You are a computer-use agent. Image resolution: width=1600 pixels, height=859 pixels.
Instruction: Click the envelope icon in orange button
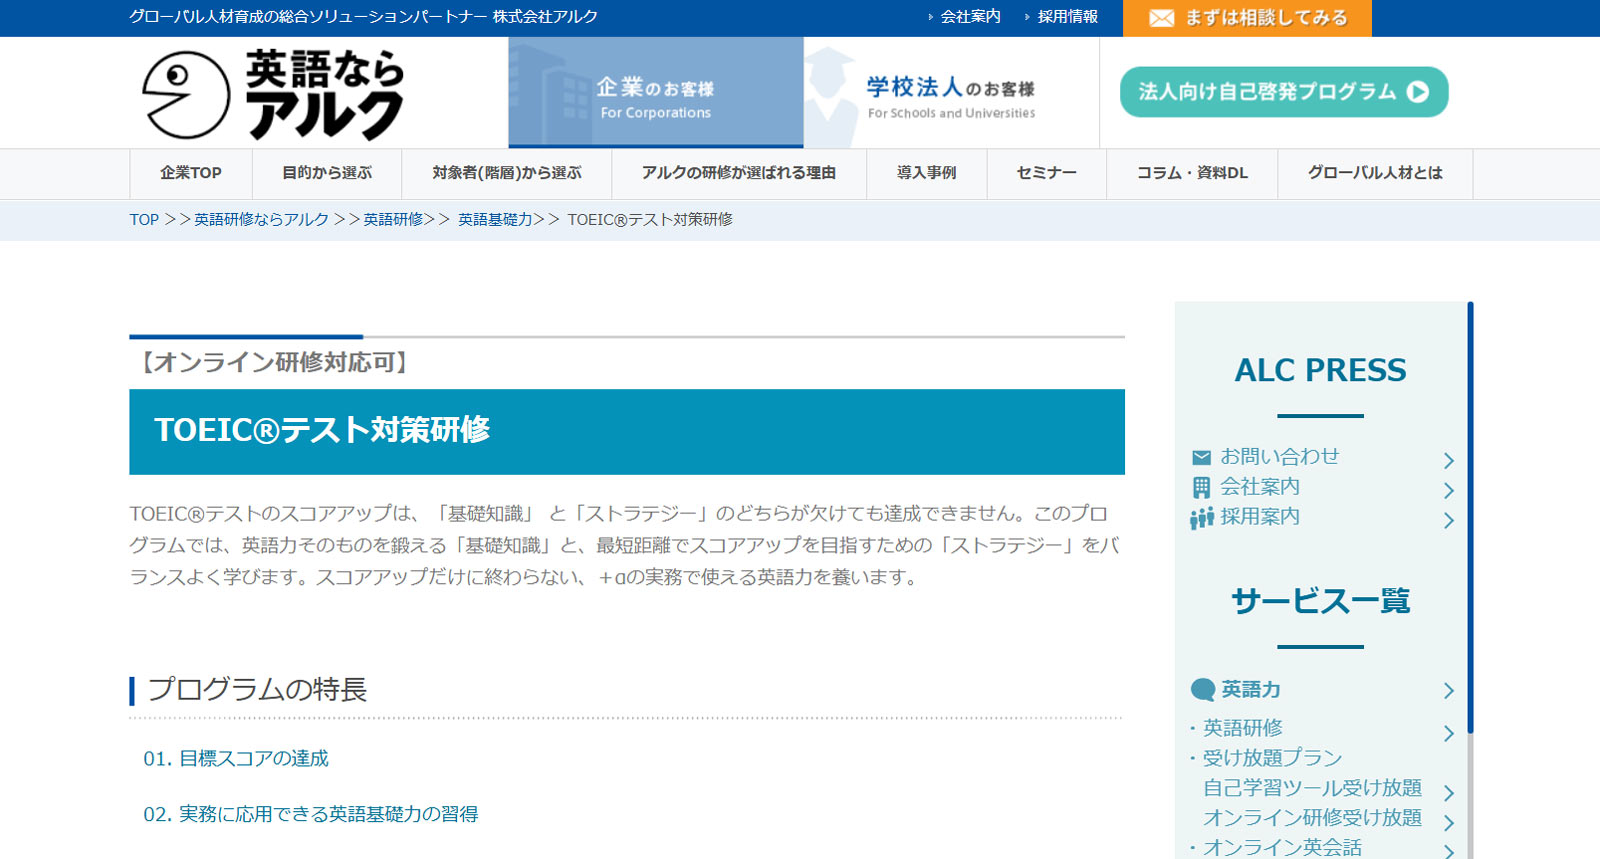pos(1161,18)
